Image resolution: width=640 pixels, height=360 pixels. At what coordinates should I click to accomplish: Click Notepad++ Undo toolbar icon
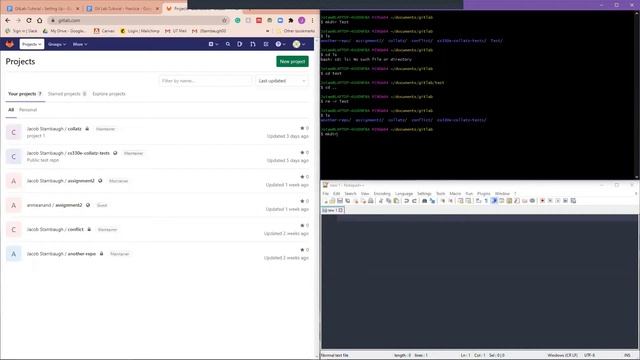pyautogui.click(x=407, y=201)
